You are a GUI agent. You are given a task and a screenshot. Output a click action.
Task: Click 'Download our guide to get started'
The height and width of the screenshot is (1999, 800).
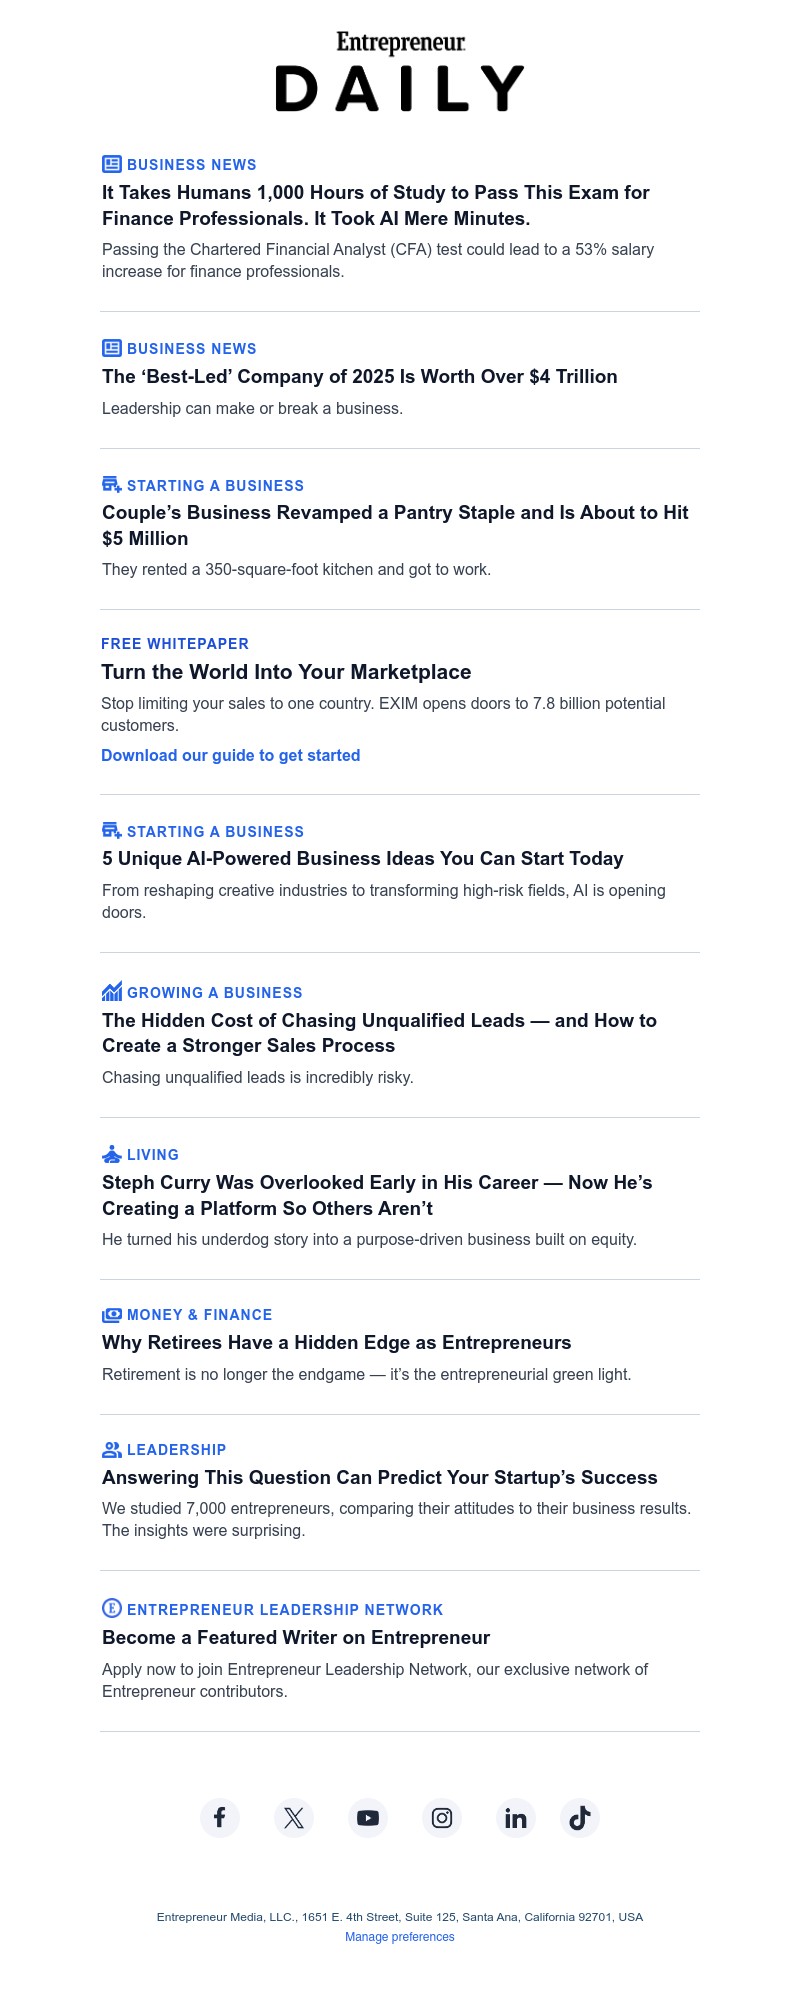231,756
